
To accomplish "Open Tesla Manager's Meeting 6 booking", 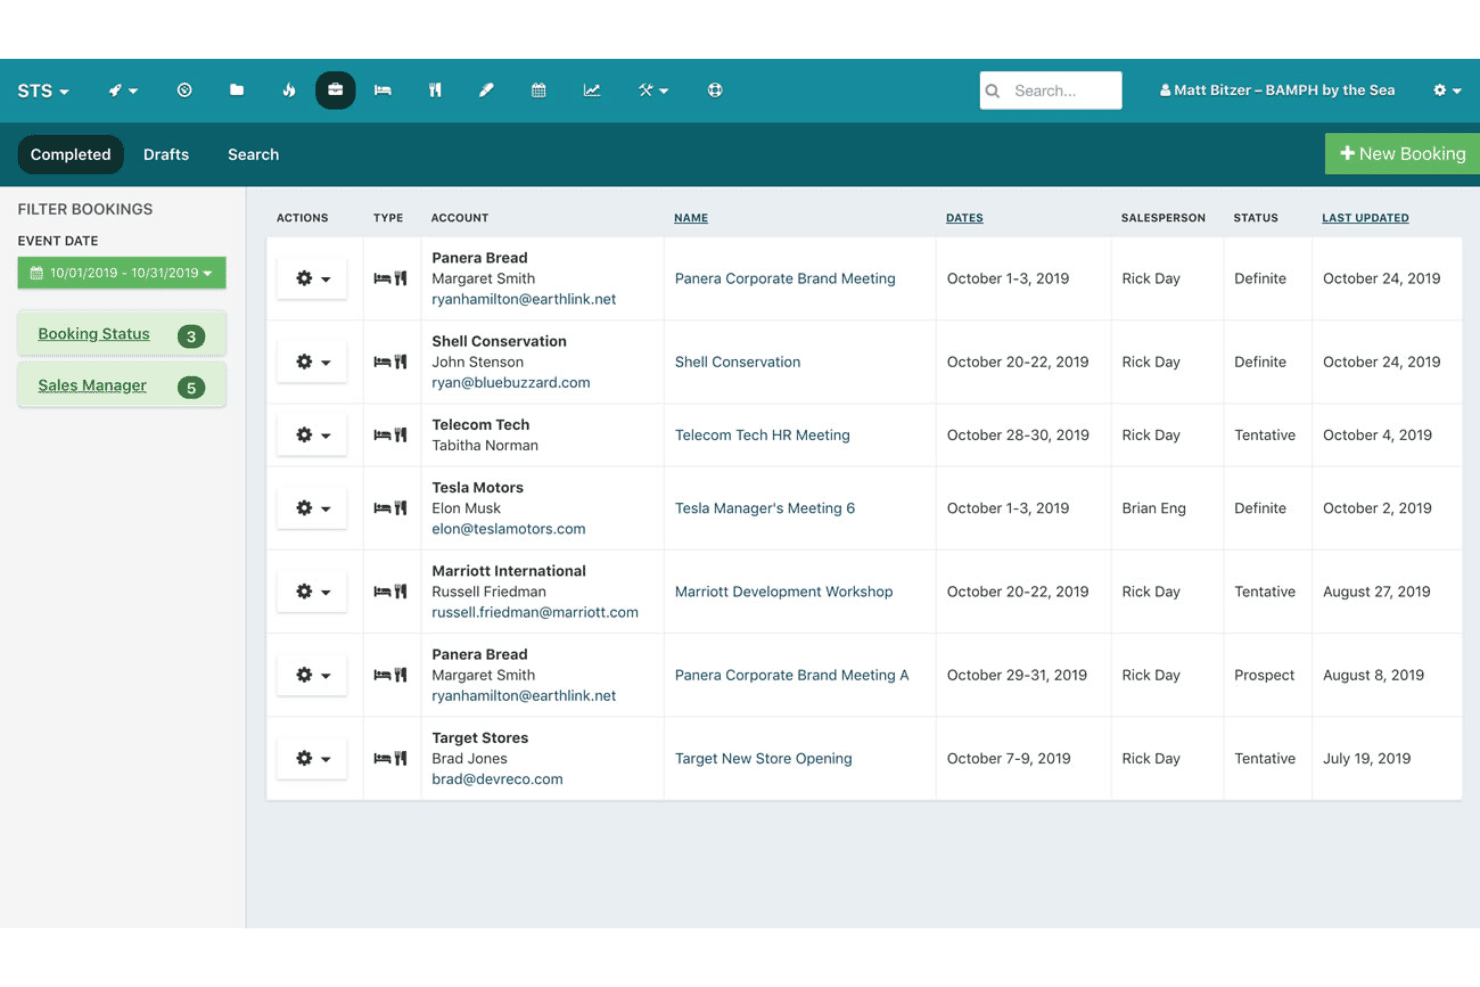I will click(x=765, y=508).
